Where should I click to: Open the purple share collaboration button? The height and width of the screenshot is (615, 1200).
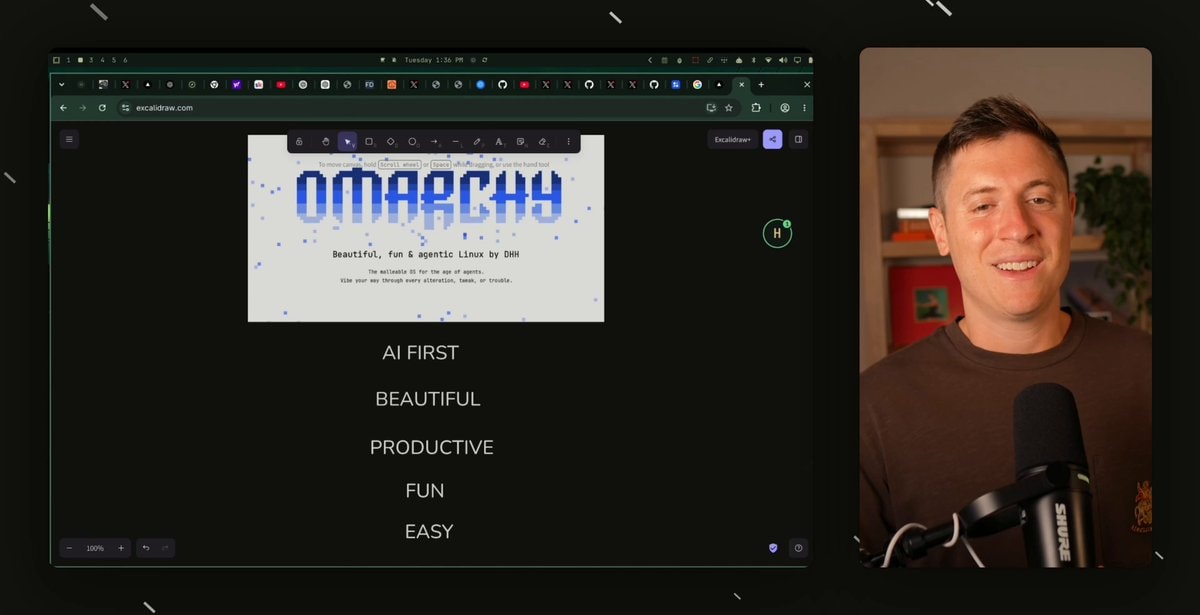772,140
